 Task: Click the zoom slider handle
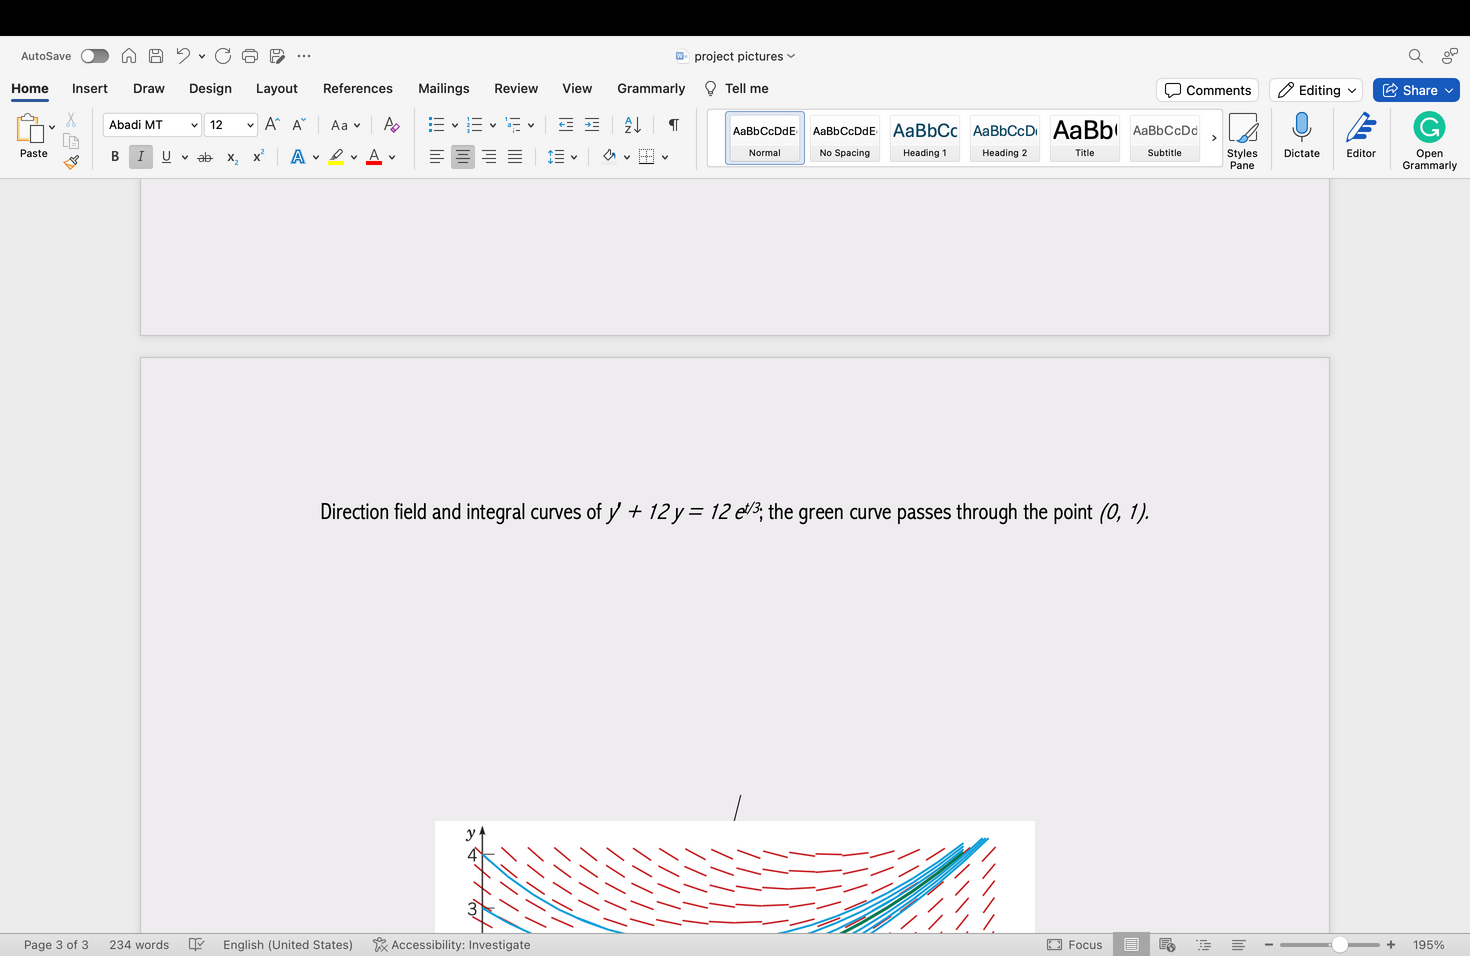pos(1339,945)
